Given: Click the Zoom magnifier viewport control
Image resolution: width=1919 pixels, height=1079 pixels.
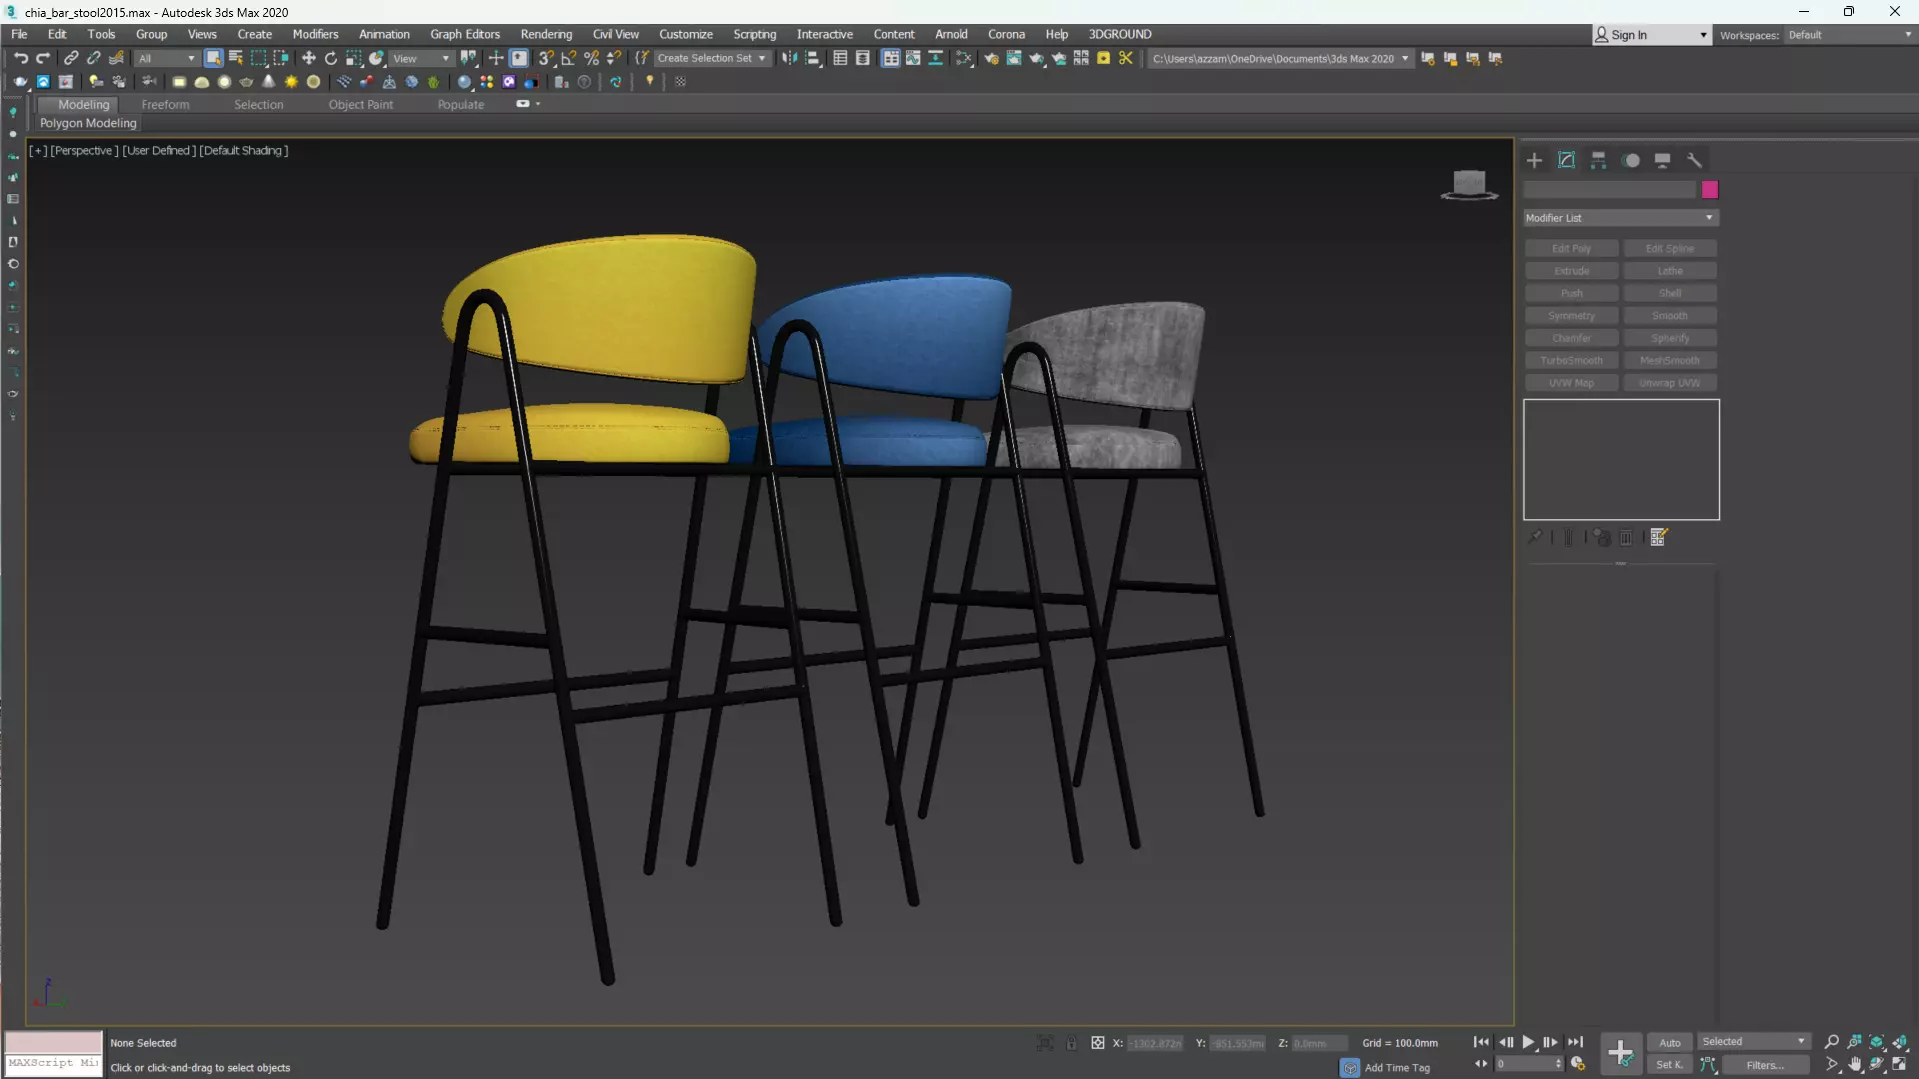Looking at the screenshot, I should (x=1832, y=1042).
